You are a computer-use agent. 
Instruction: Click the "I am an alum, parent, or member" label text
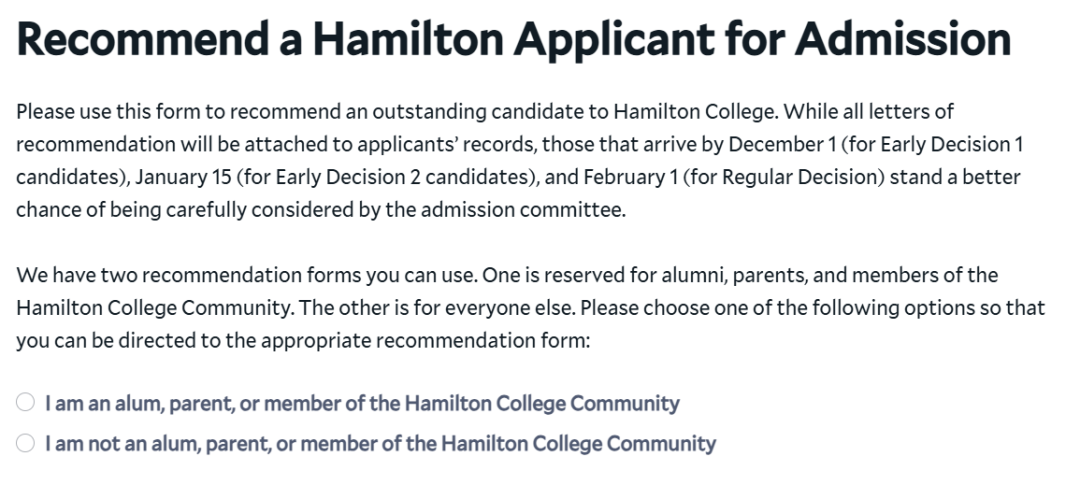click(362, 403)
